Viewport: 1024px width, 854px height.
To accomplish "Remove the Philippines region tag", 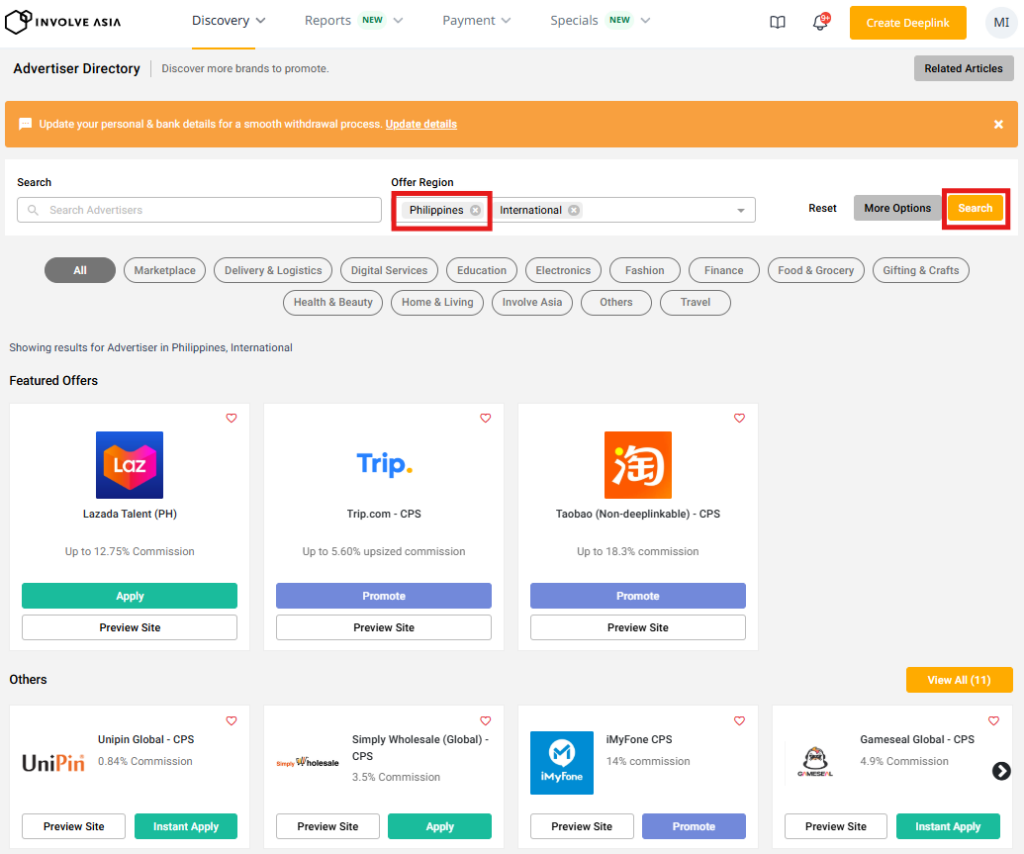I will click(475, 210).
